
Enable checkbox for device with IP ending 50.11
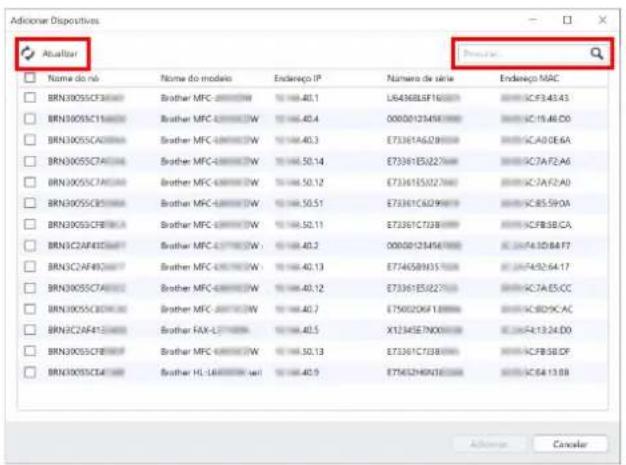30,224
